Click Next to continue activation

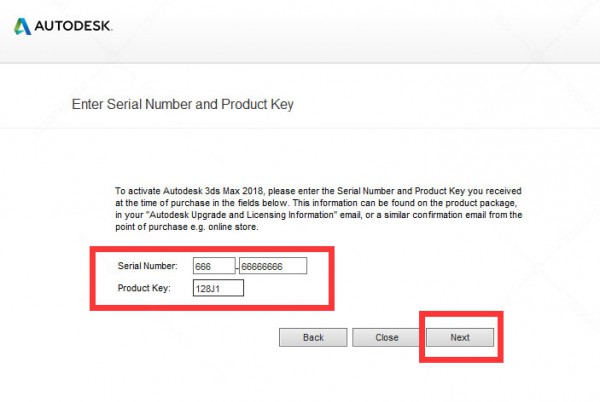[x=460, y=338]
